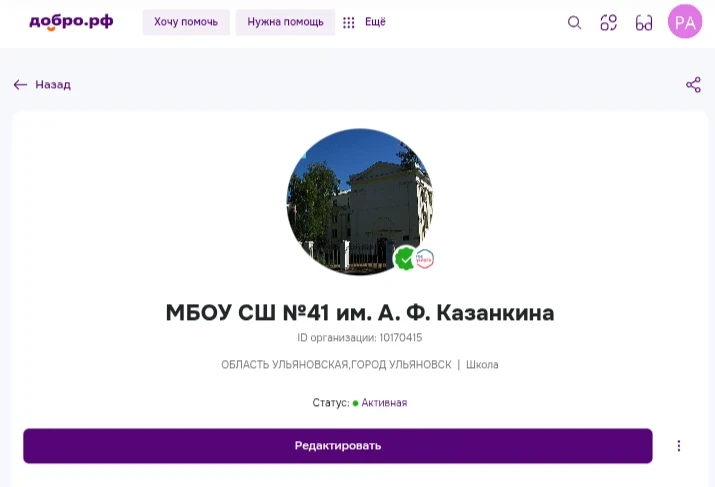Open the school building profile photo

coord(359,202)
